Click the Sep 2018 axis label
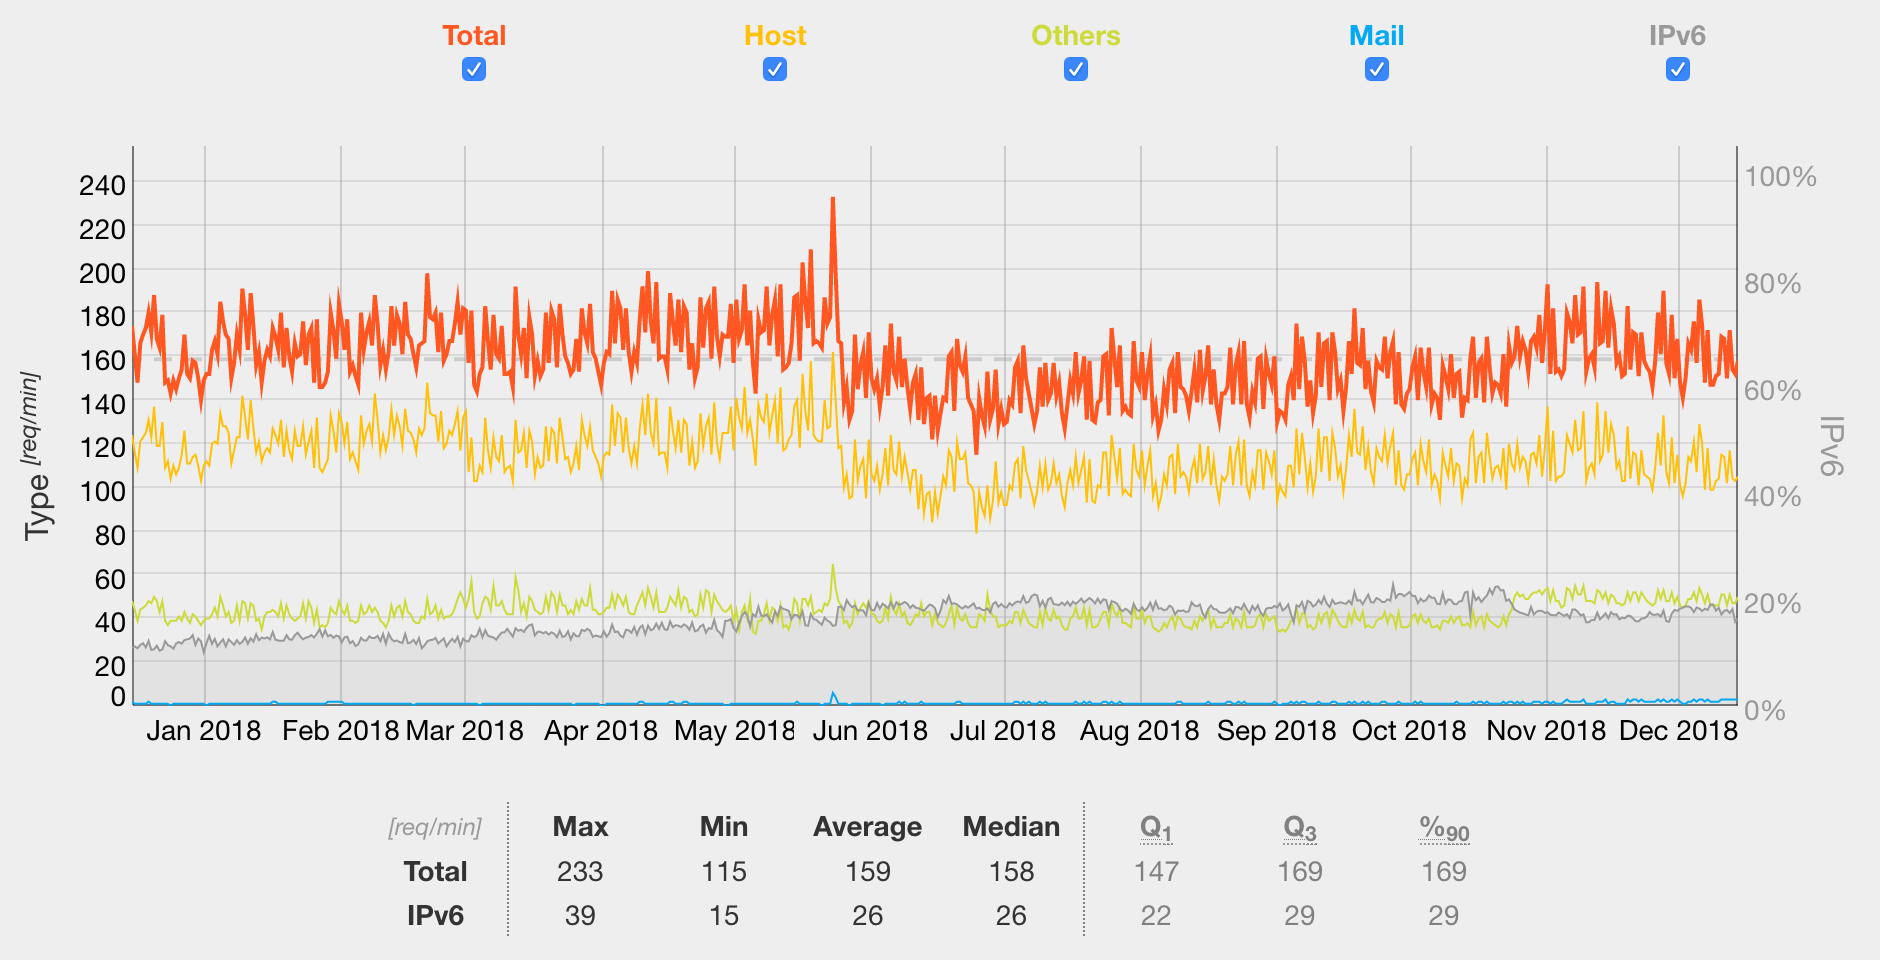 (1276, 731)
